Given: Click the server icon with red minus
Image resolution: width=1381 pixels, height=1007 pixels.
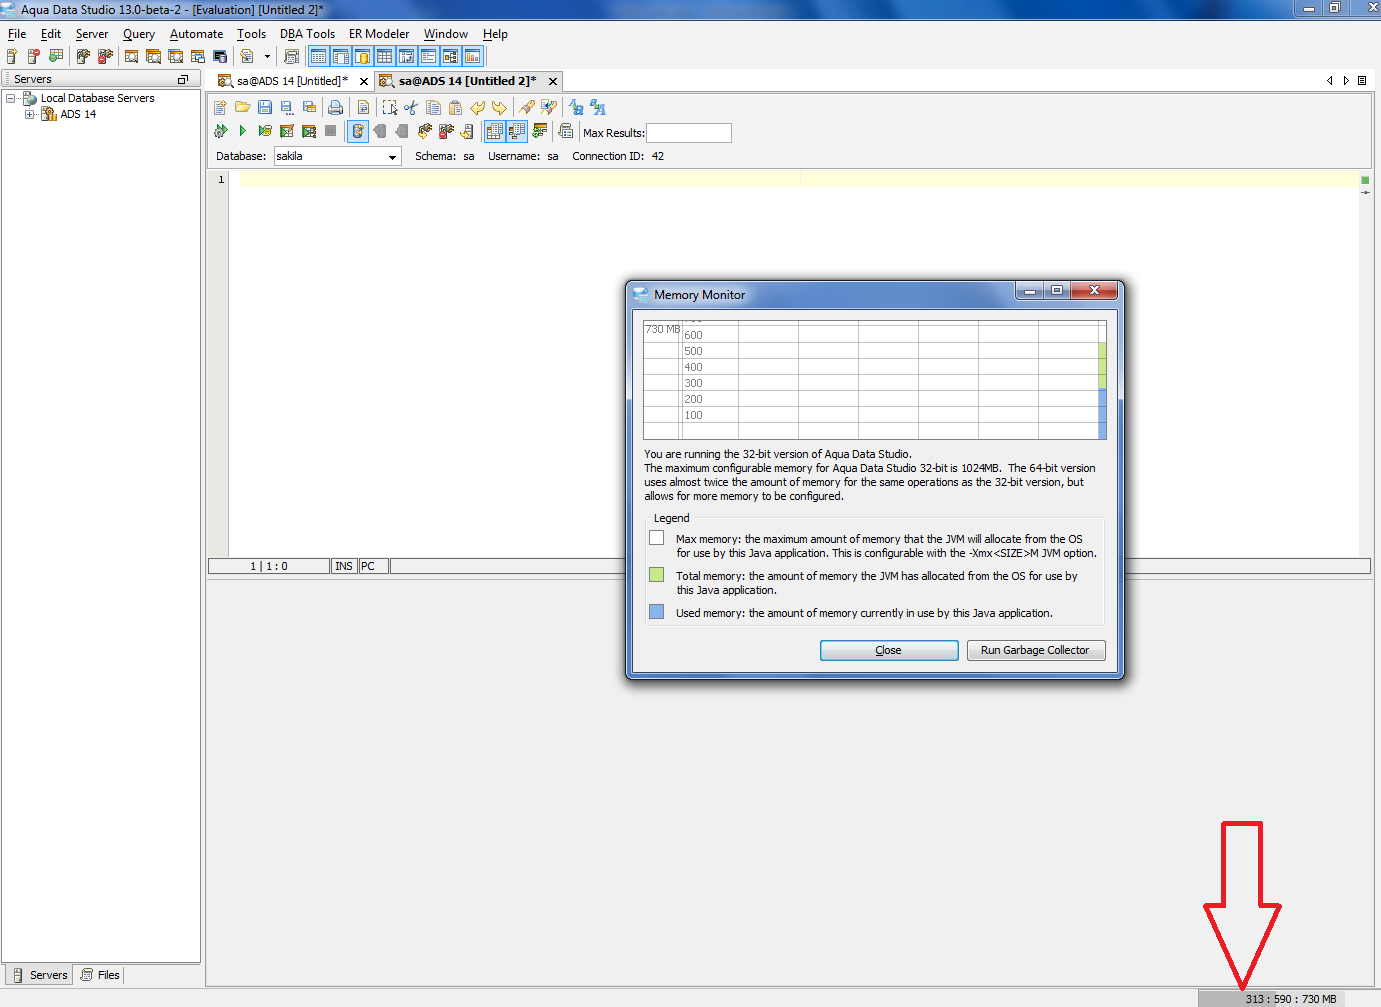Looking at the screenshot, I should [x=34, y=57].
